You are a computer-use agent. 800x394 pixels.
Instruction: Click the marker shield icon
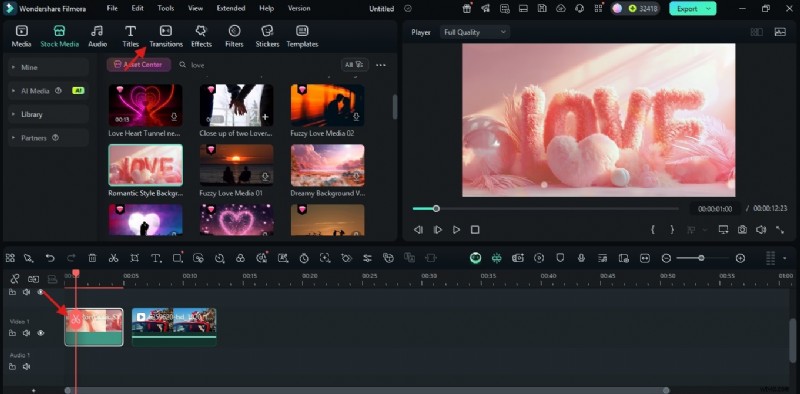560,258
